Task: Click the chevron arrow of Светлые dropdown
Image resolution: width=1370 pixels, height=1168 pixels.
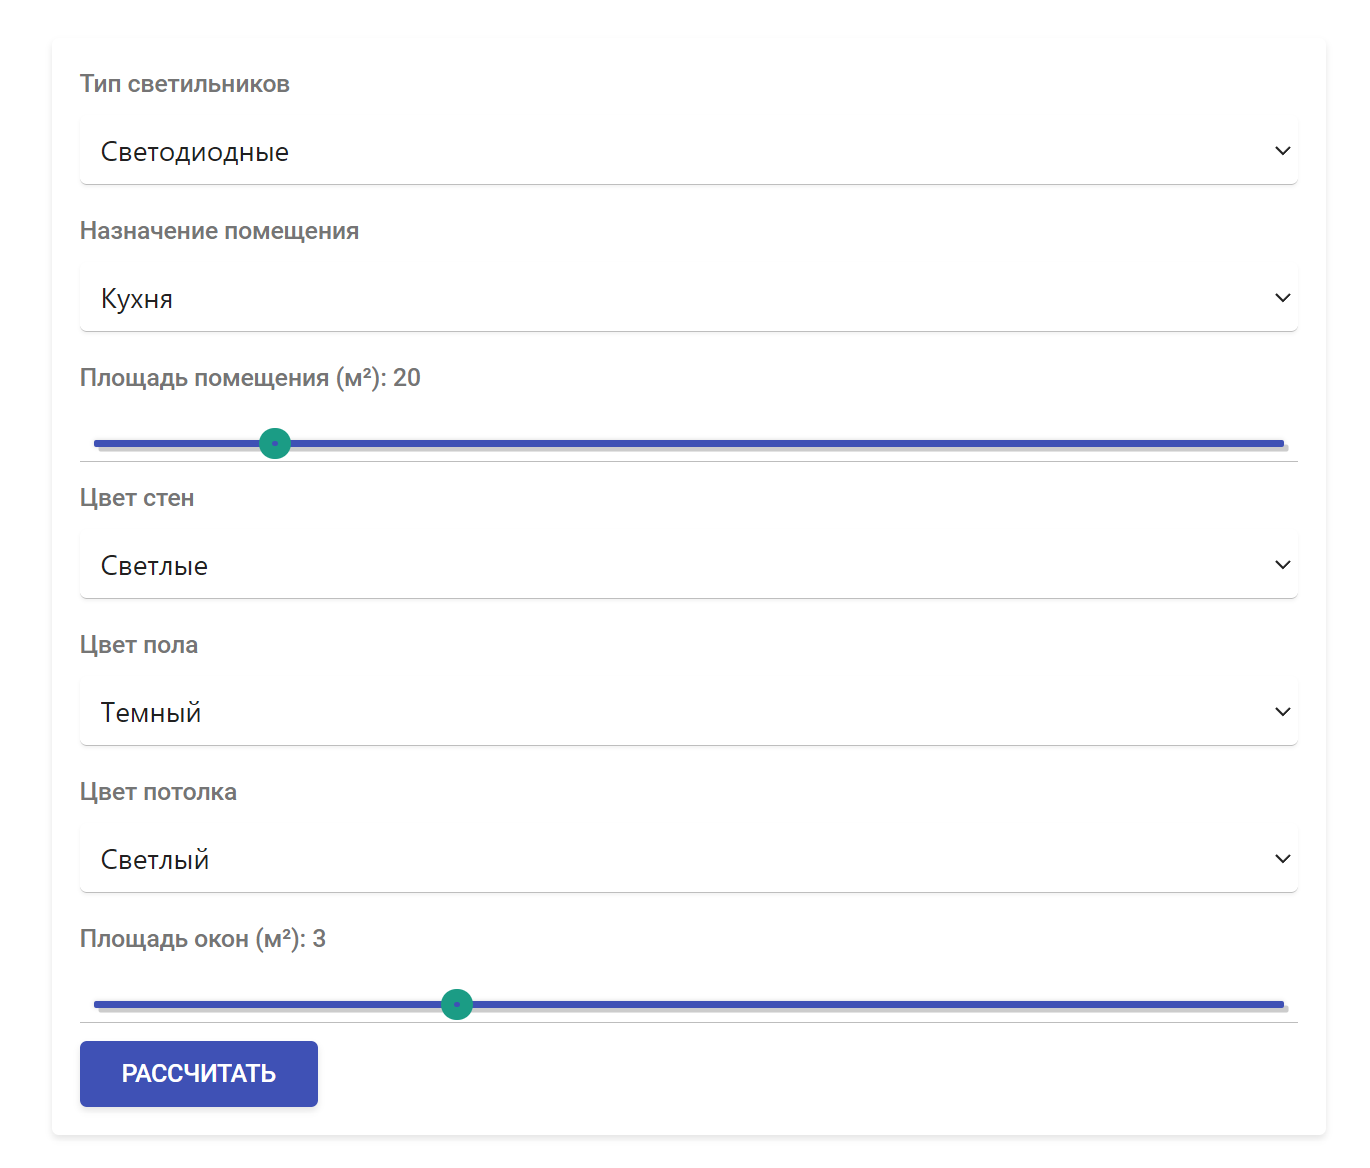Action: [1282, 565]
